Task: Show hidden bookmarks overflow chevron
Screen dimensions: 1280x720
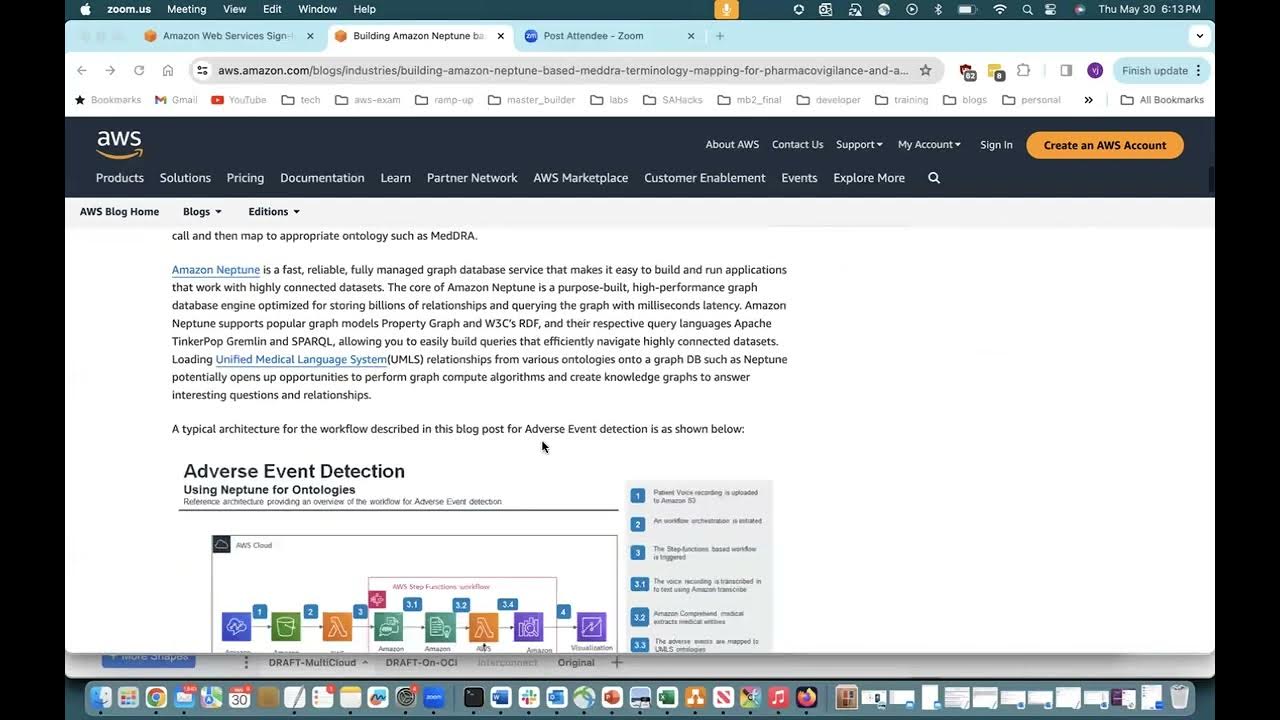Action: coord(1088,100)
